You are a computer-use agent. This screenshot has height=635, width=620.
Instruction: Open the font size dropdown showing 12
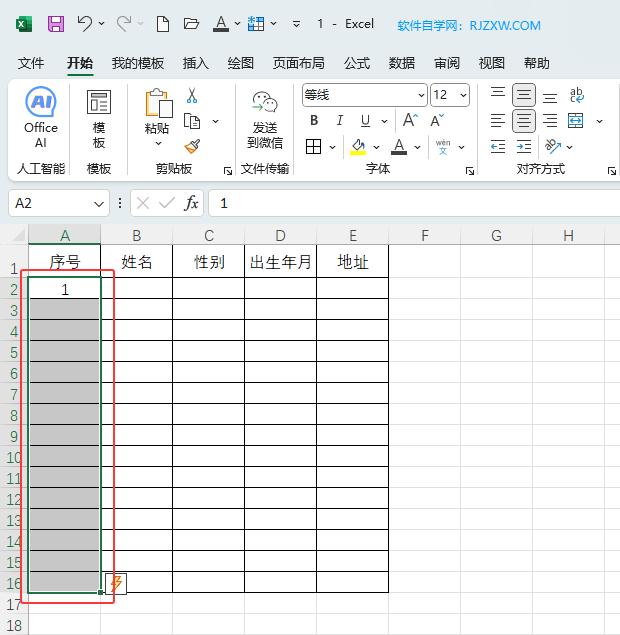point(463,96)
